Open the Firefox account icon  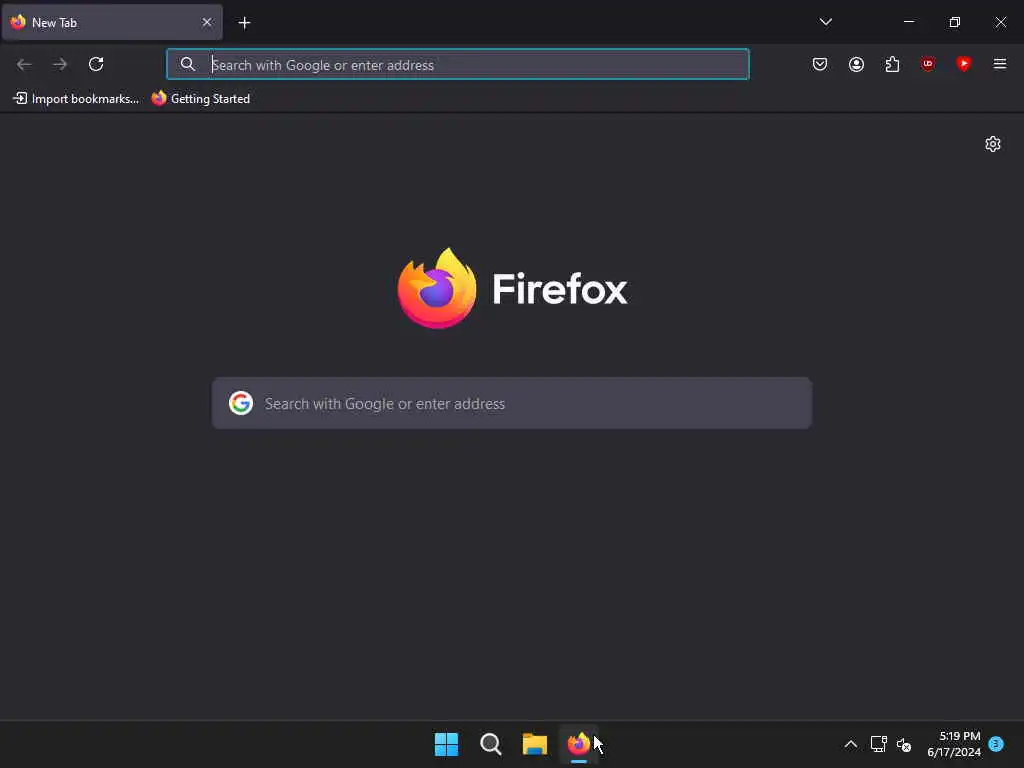click(856, 64)
